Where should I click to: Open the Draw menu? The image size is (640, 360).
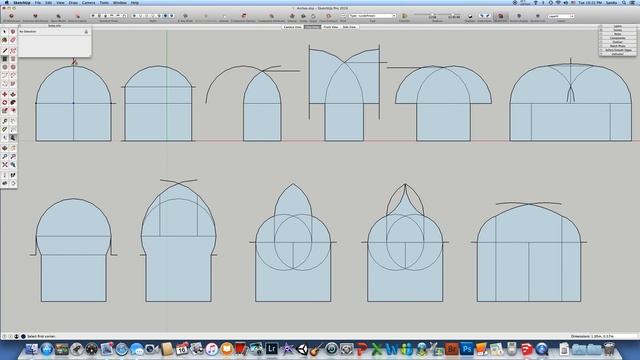pyautogui.click(x=73, y=3)
